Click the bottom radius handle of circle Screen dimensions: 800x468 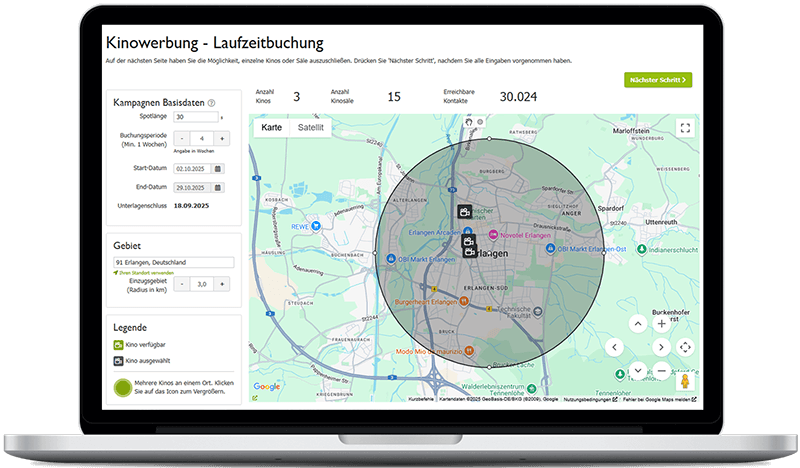point(489,367)
